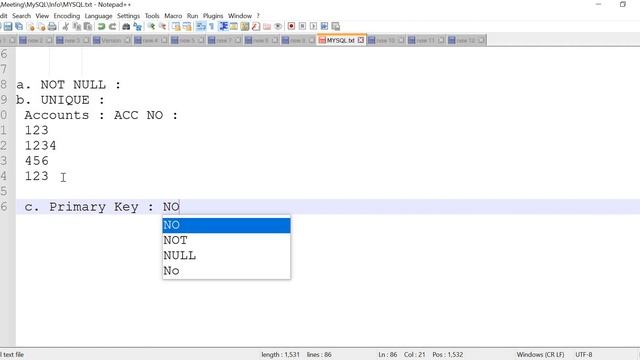Open the Document Map icon
Viewport: 640px width, 360px height.
click(x=245, y=27)
